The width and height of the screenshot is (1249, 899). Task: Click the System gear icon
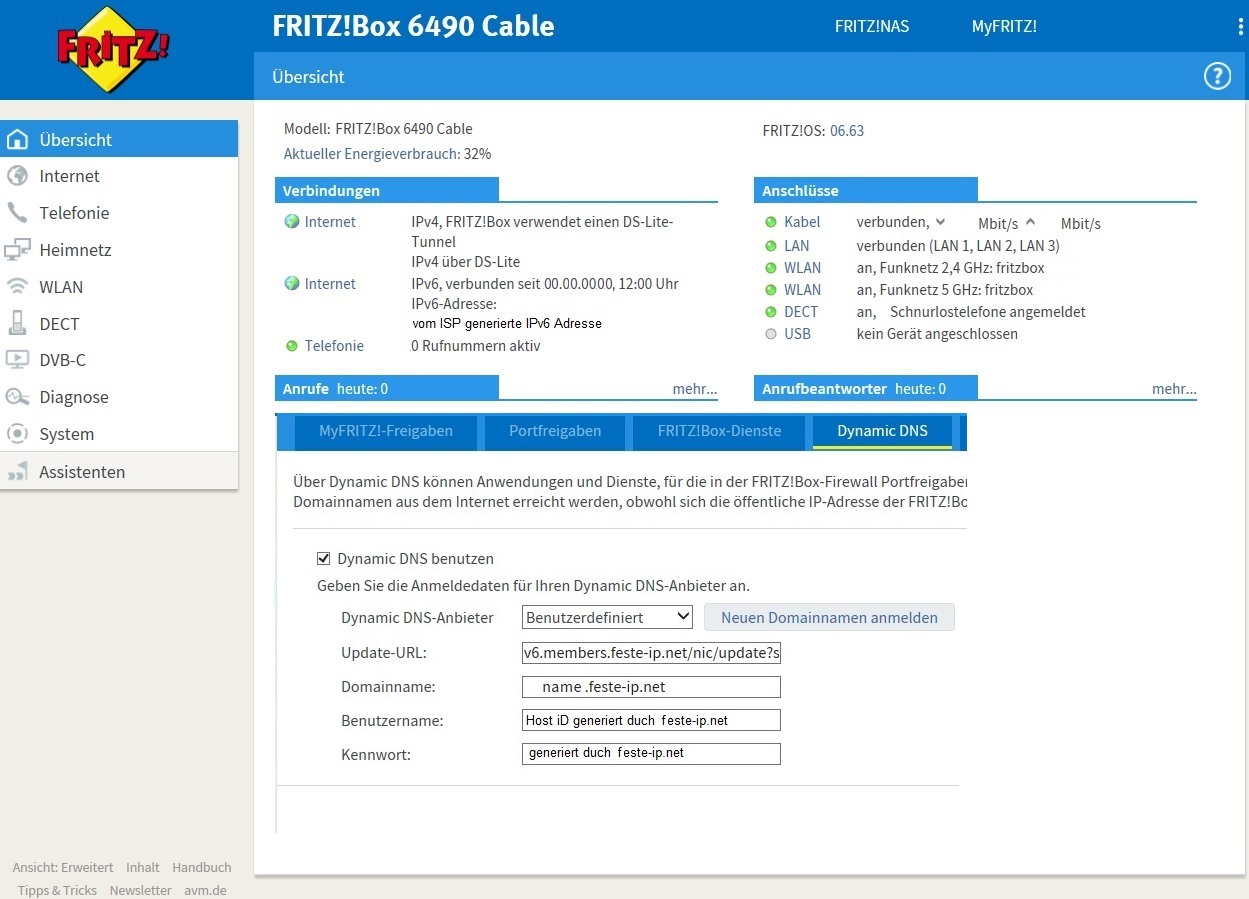click(17, 434)
